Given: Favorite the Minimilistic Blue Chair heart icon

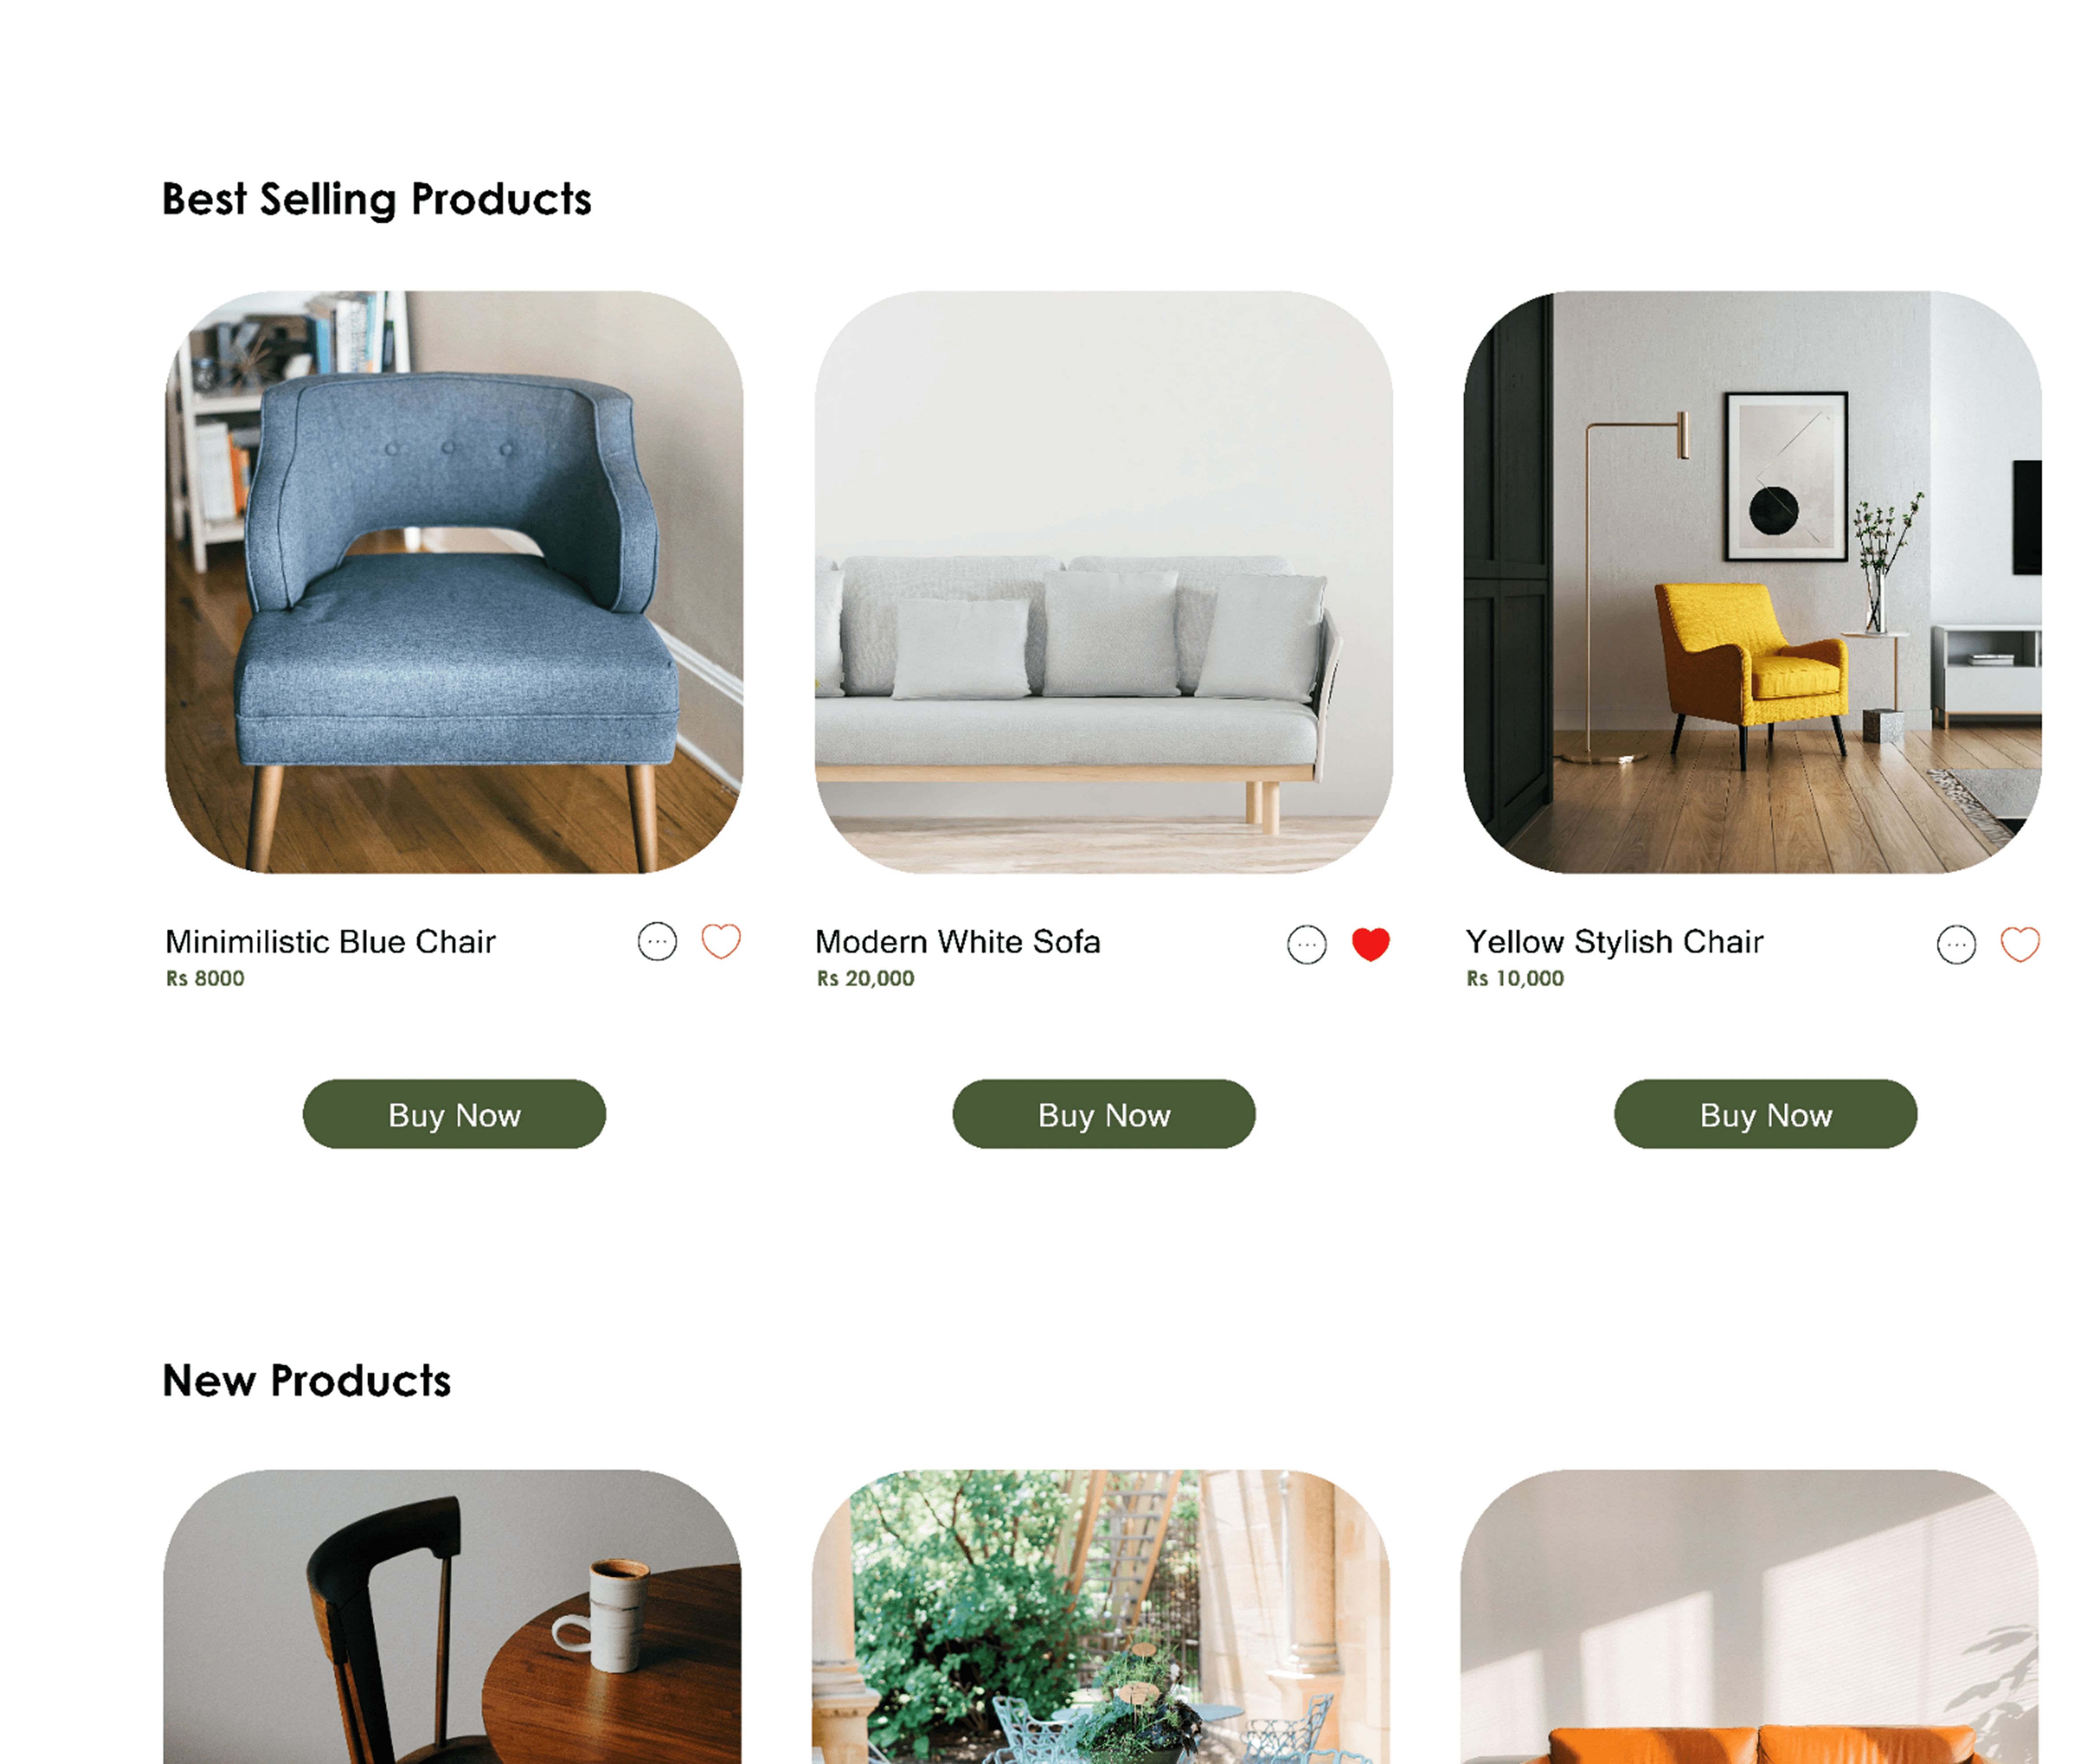Looking at the screenshot, I should pyautogui.click(x=720, y=941).
